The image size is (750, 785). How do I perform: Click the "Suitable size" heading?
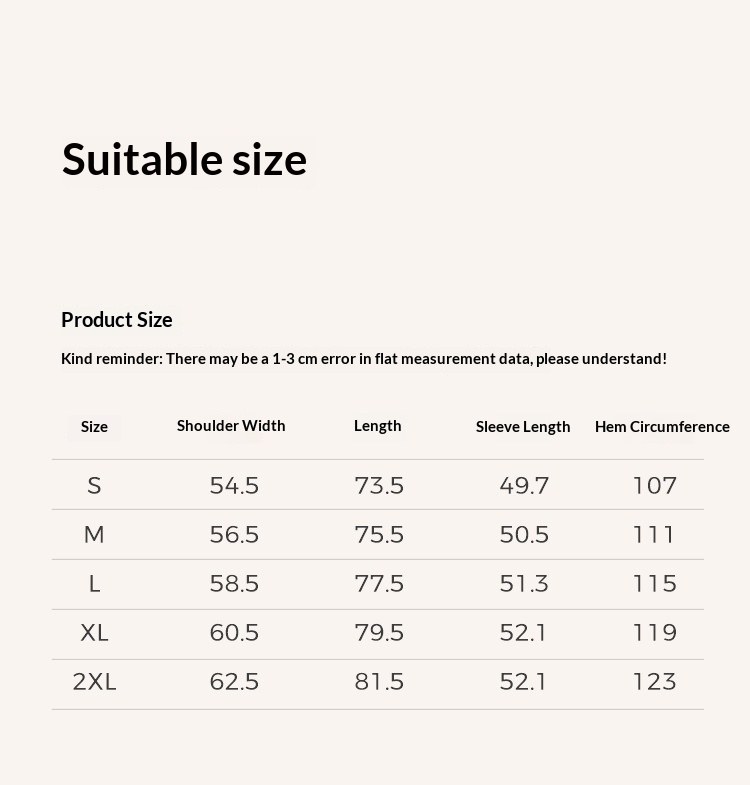(184, 160)
